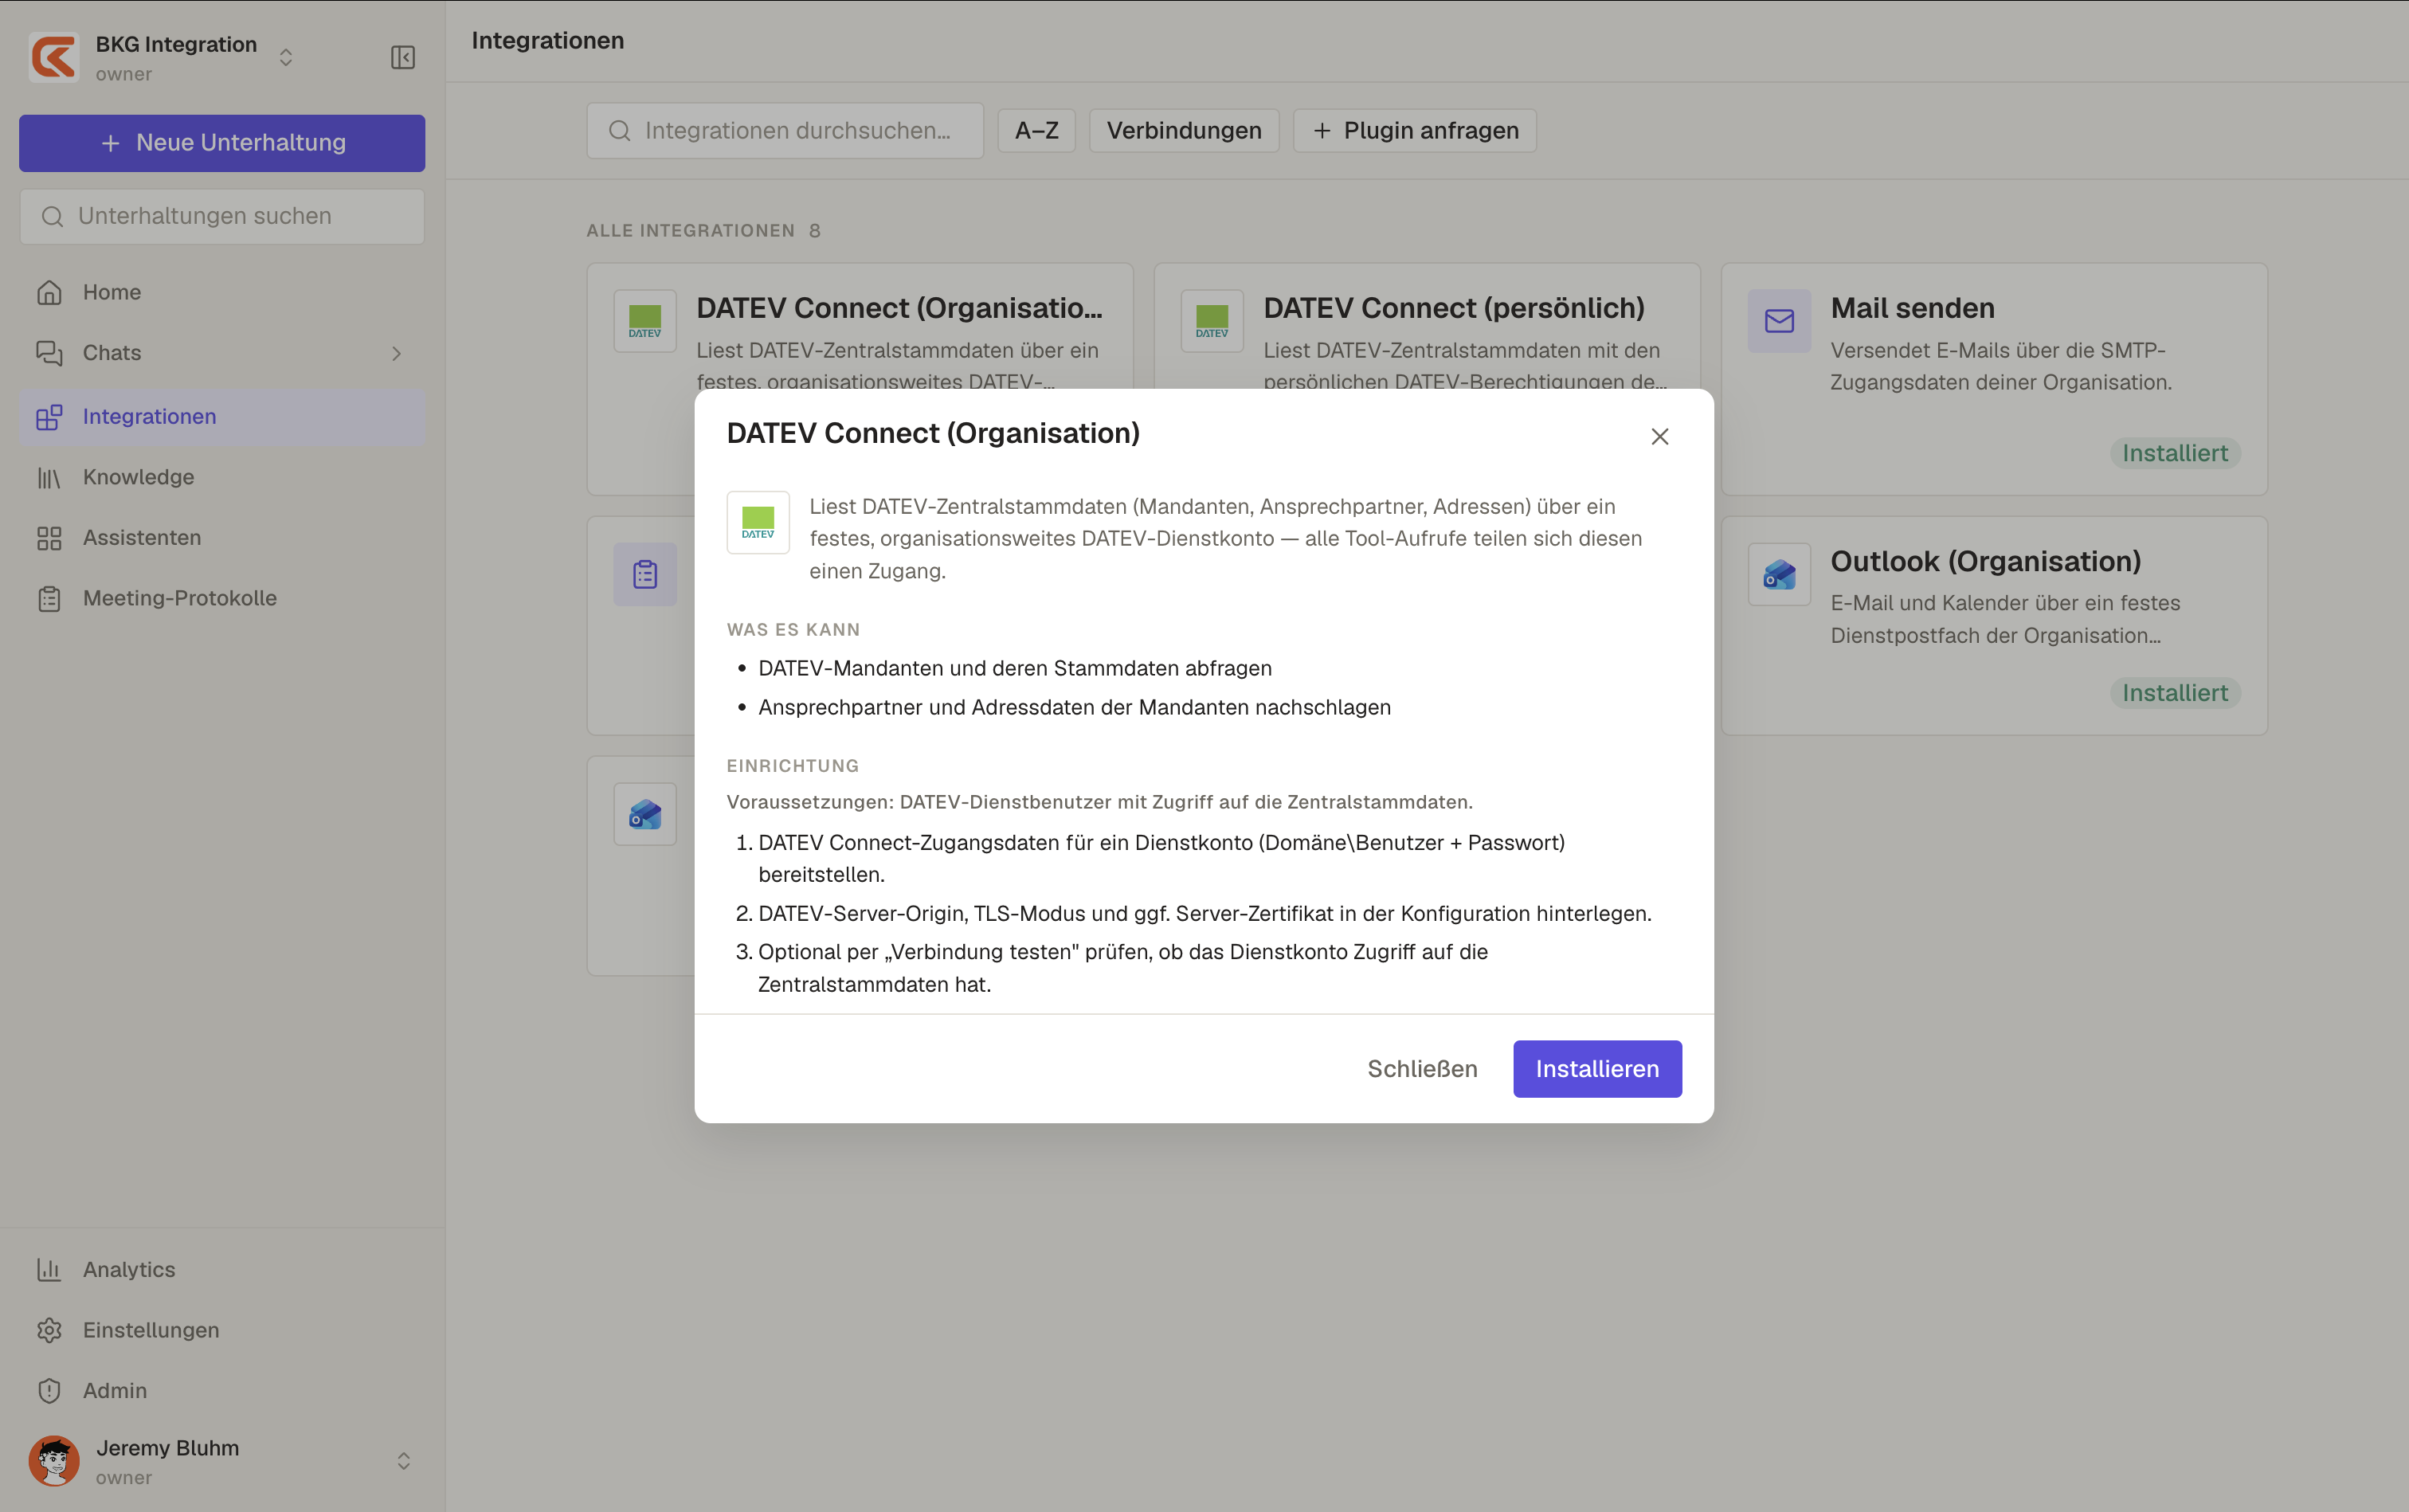Click the Admin shield icon

pyautogui.click(x=49, y=1390)
